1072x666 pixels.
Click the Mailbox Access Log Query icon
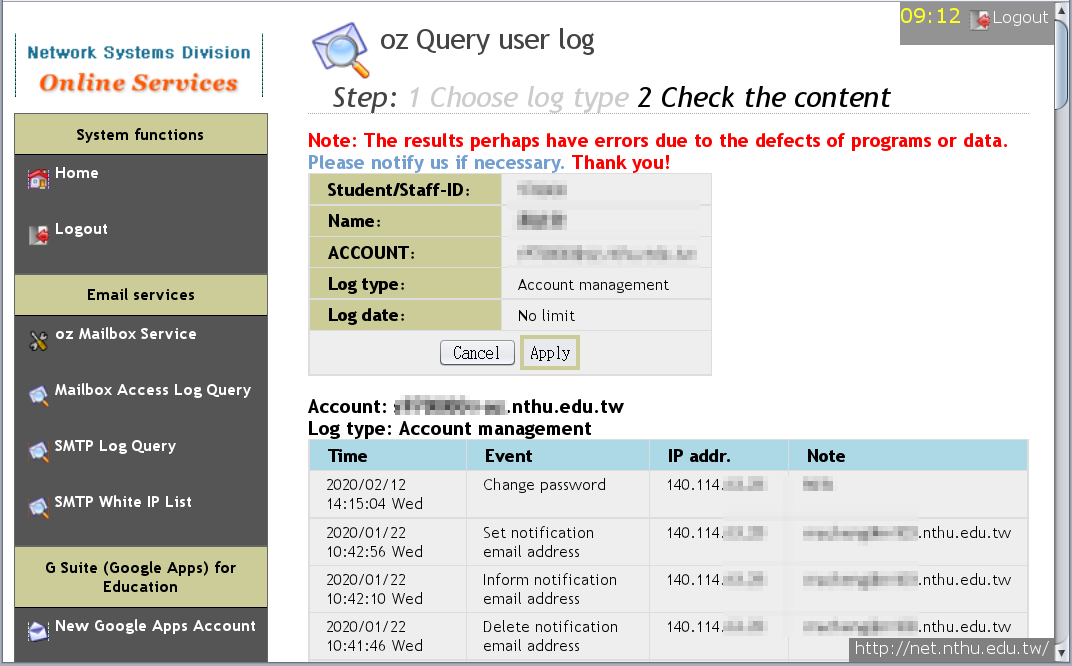[x=38, y=396]
